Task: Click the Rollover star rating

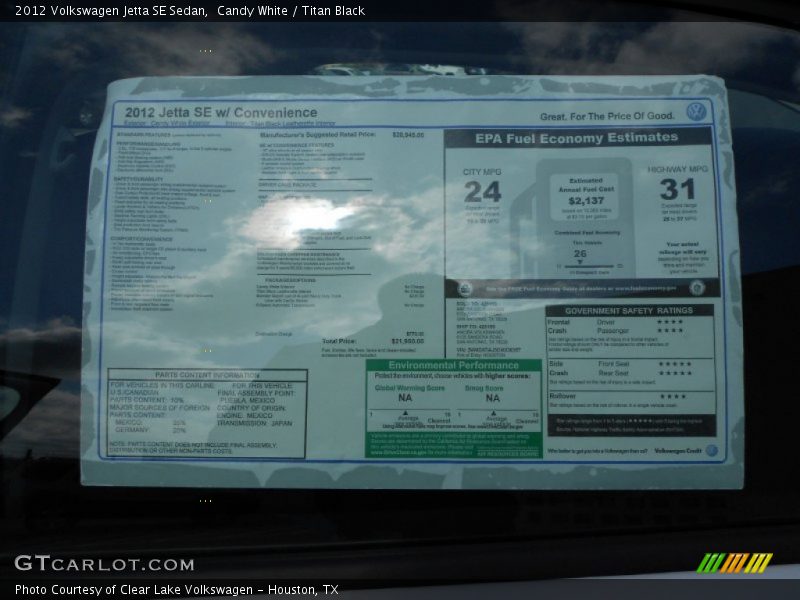Action: point(672,396)
